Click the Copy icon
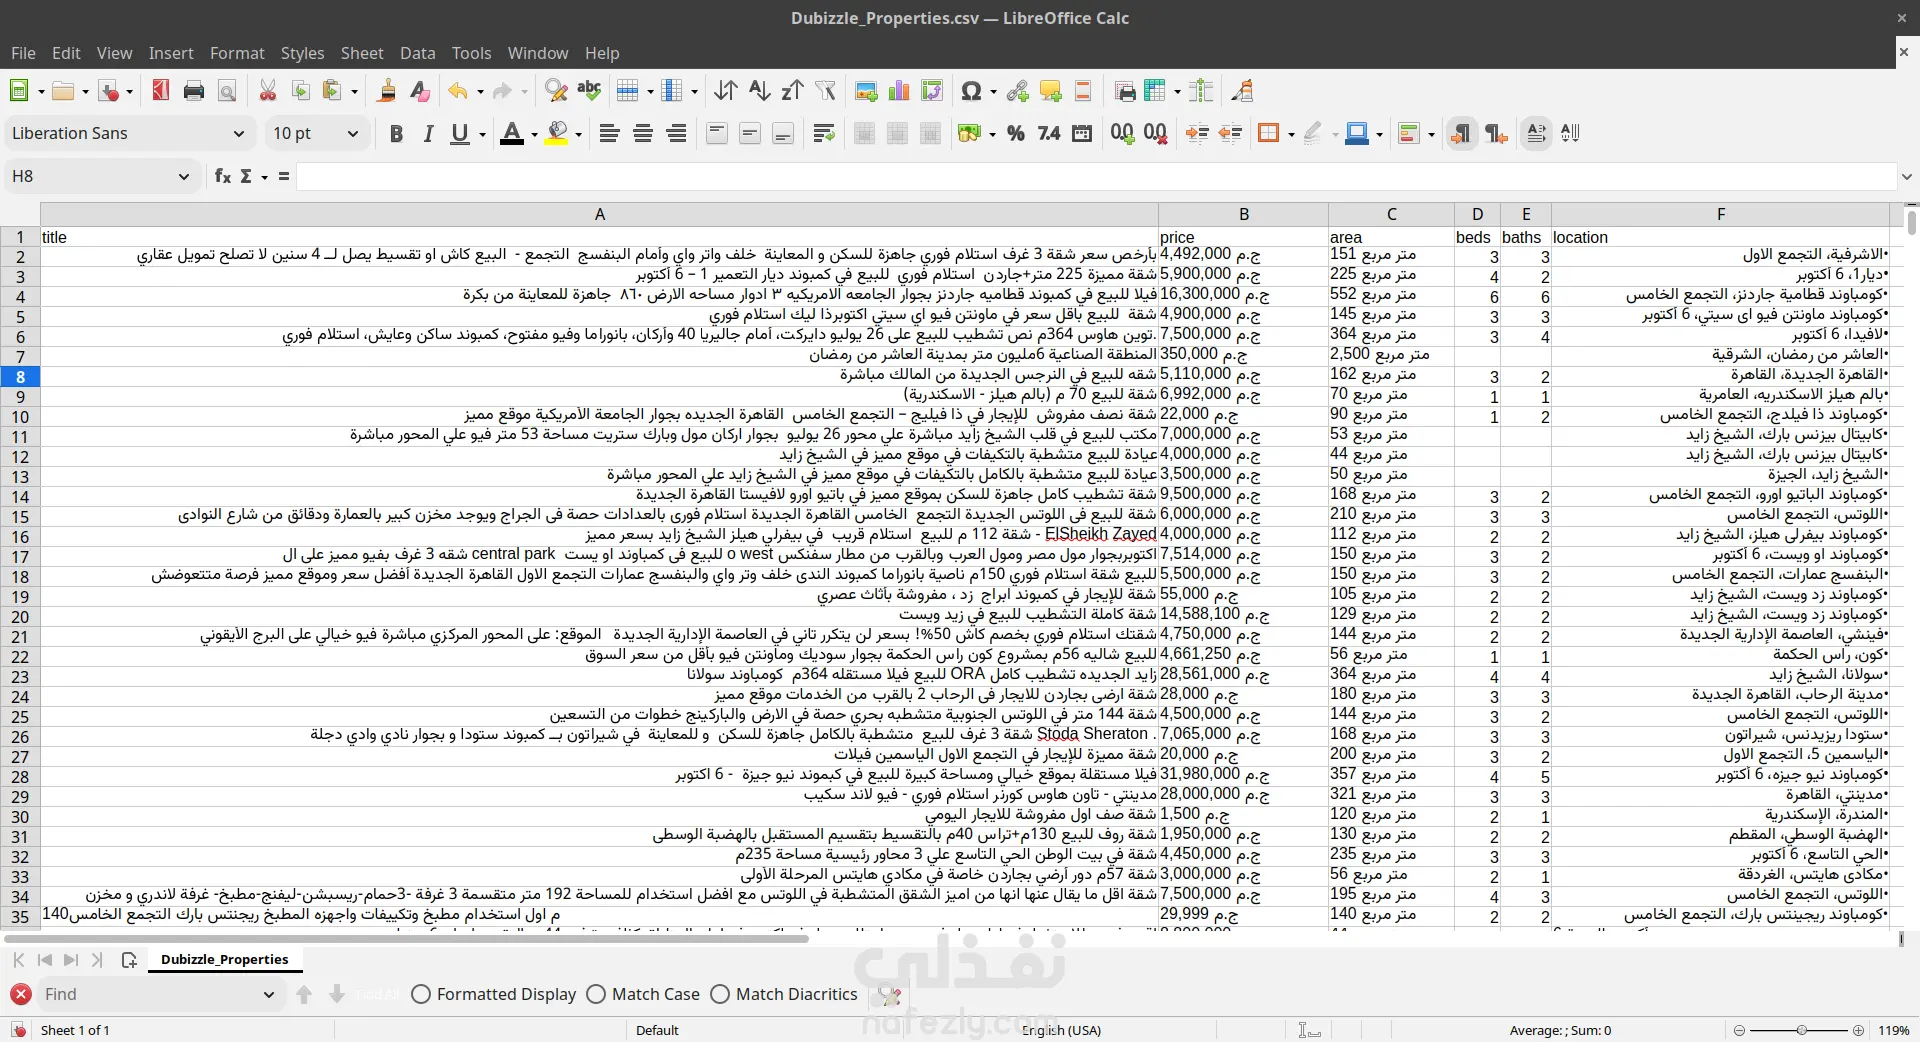1920x1042 pixels. (x=300, y=91)
